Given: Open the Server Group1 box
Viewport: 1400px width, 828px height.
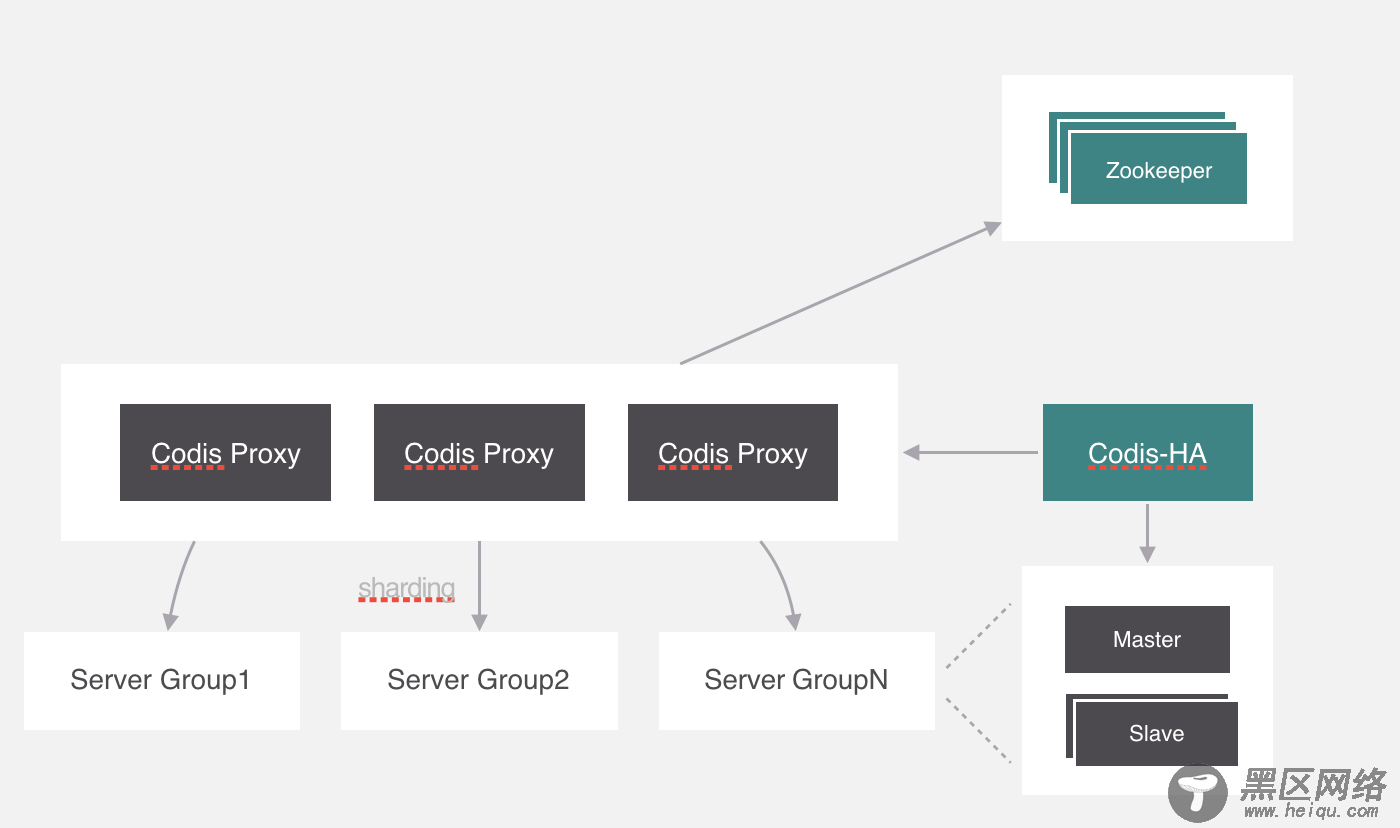Looking at the screenshot, I should (161, 680).
